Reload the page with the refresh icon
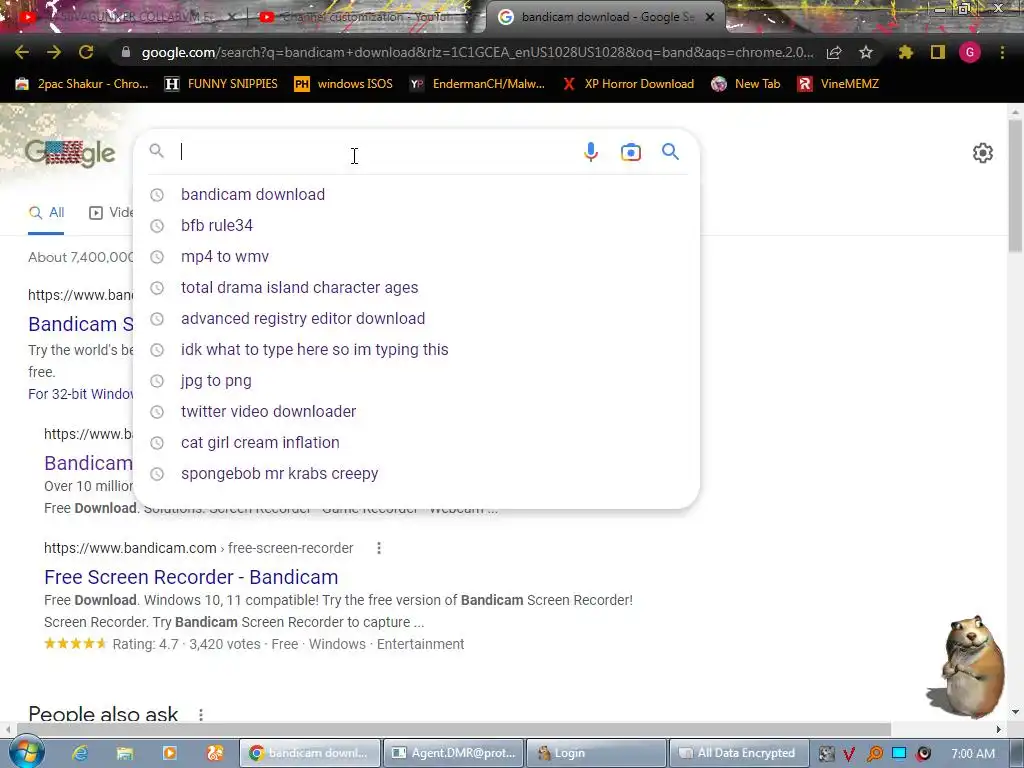The image size is (1024, 768). coord(86,52)
